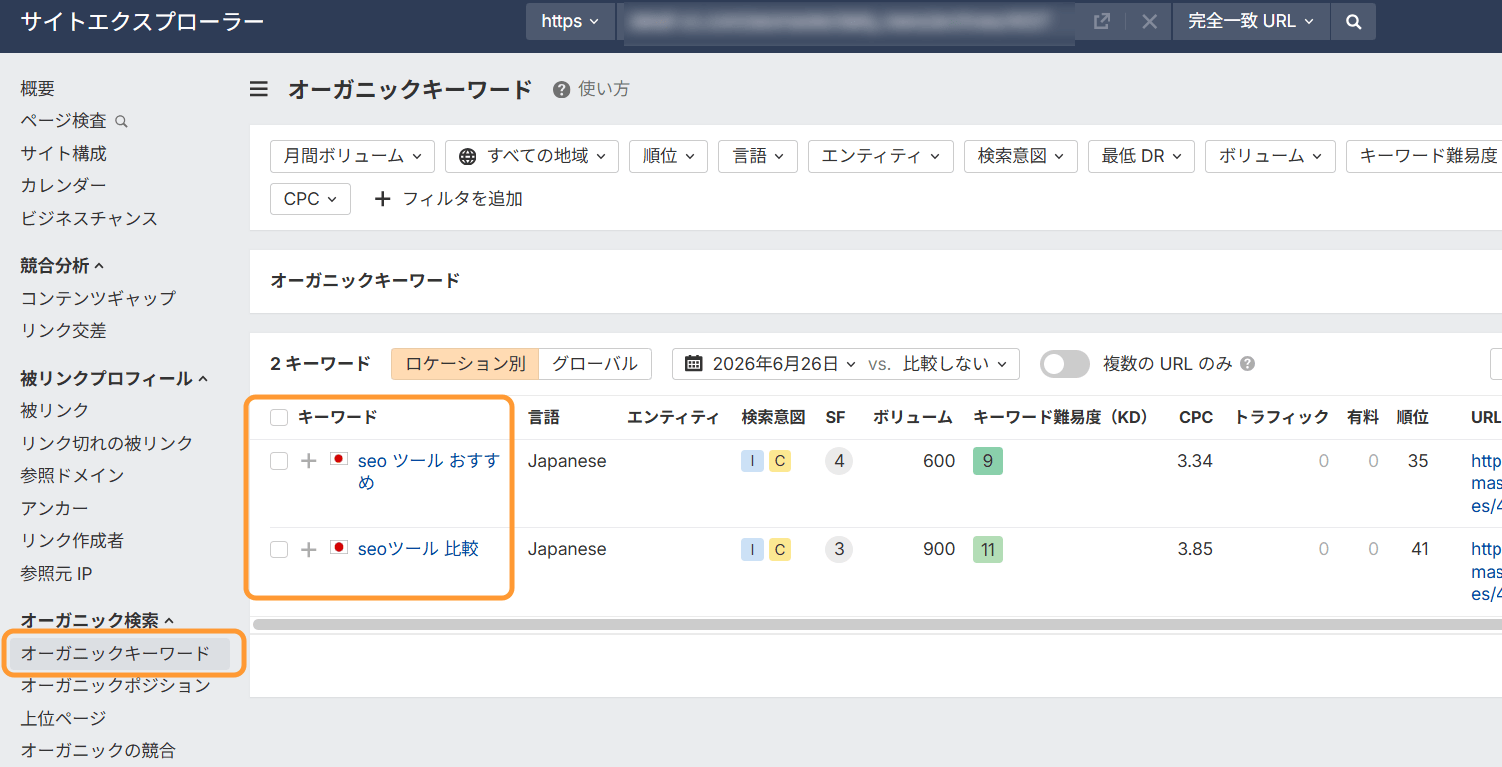The height and width of the screenshot is (767, 1502).
Task: Tick the select-all checkbox in キーワード header
Action: tap(279, 417)
